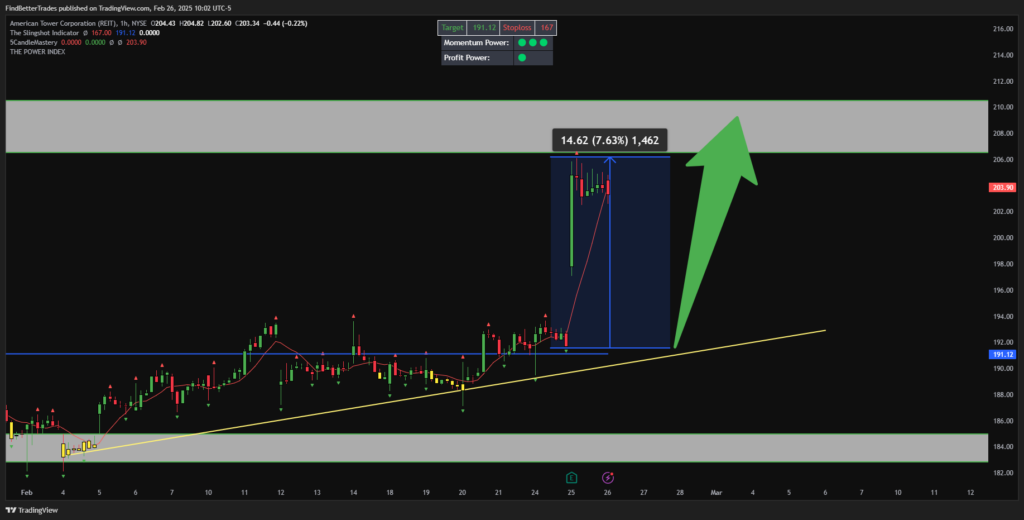Click the red 167 stoploss value cell
The image size is (1024, 520).
[x=546, y=28]
